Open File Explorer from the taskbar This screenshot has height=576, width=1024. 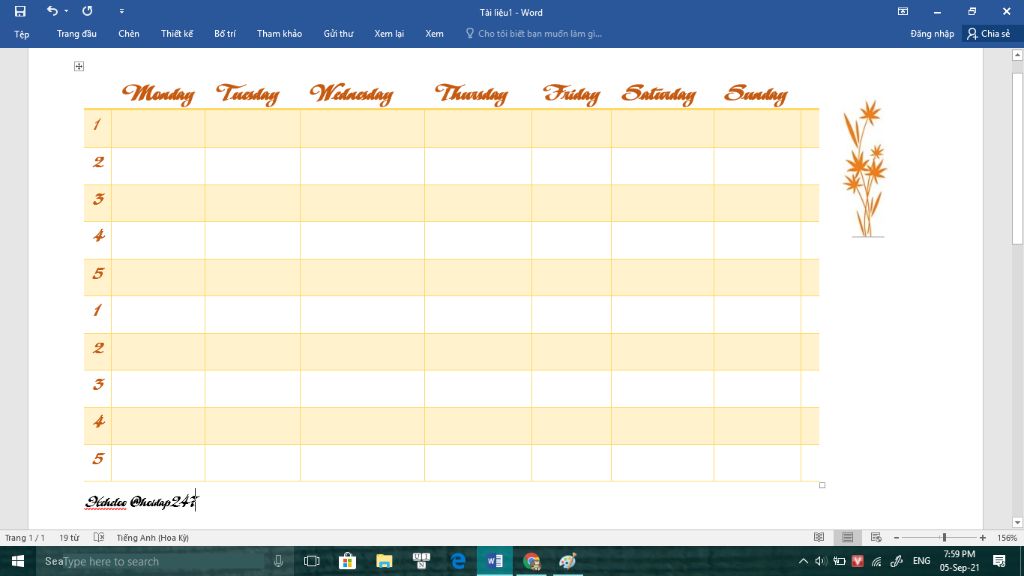click(x=384, y=561)
